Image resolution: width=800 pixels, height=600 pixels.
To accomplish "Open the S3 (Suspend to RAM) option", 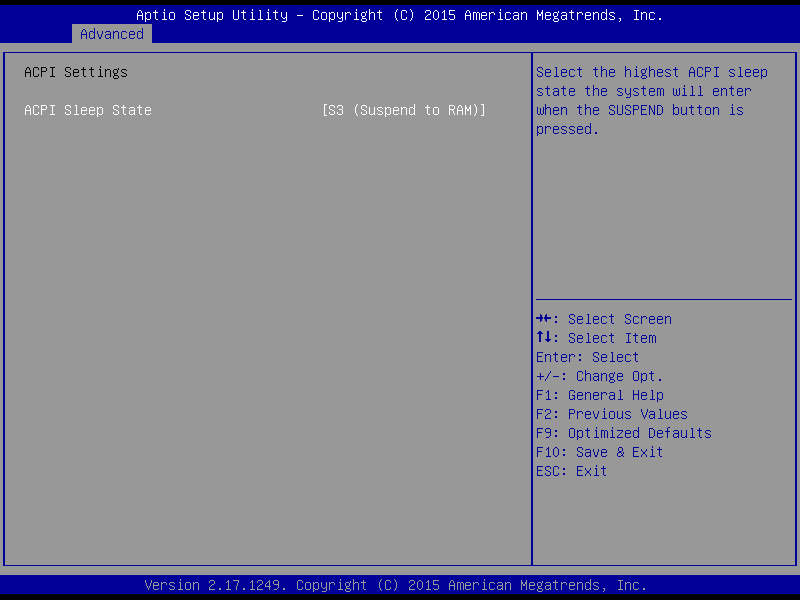I will click(403, 110).
